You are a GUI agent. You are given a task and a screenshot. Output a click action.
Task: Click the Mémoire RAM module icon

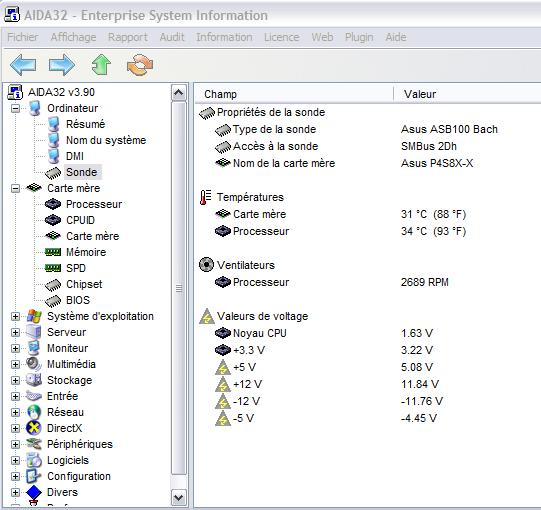pyautogui.click(x=53, y=252)
